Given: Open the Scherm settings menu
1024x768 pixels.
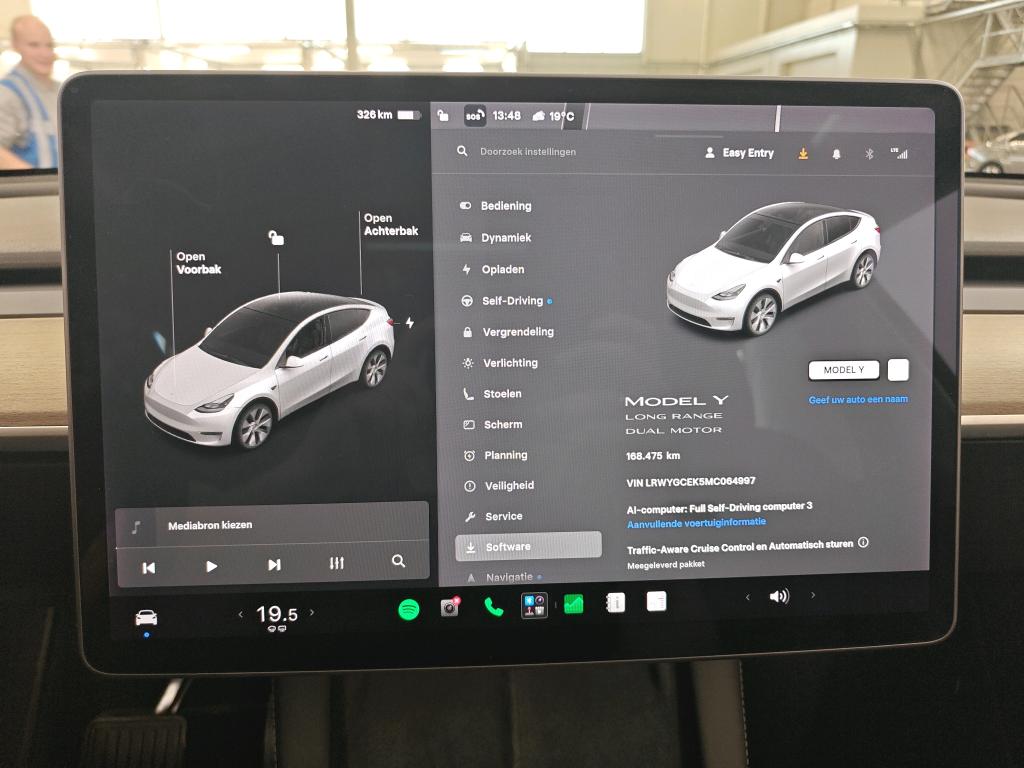Looking at the screenshot, I should [x=504, y=424].
